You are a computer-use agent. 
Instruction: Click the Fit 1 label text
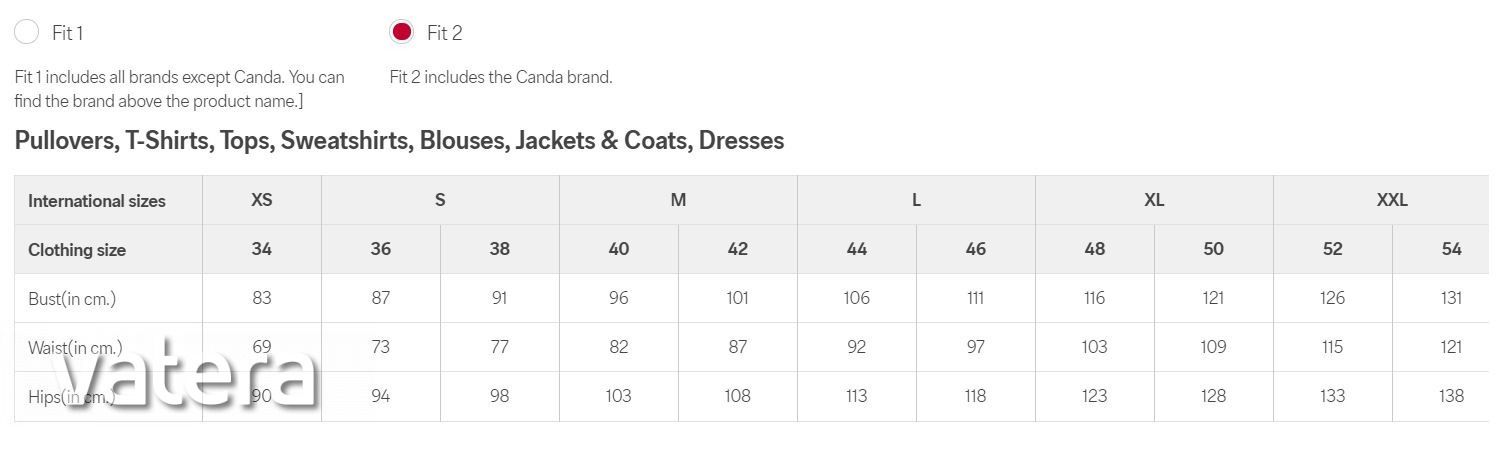click(x=67, y=33)
